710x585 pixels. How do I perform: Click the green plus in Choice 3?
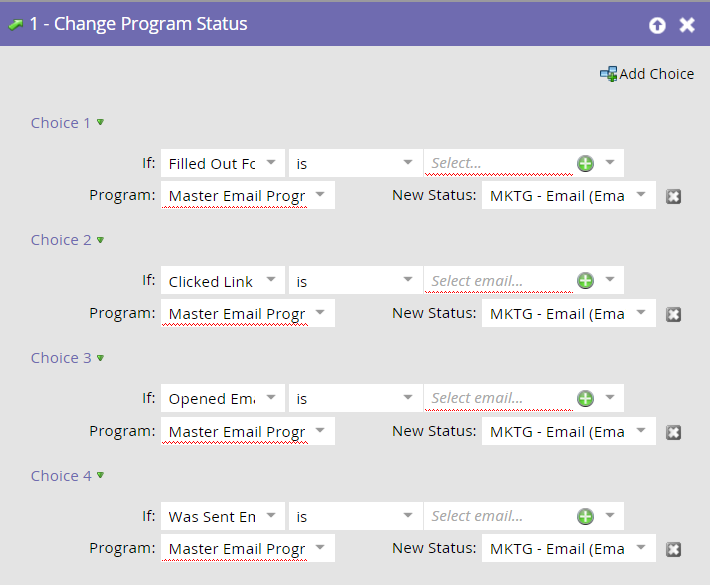(585, 398)
